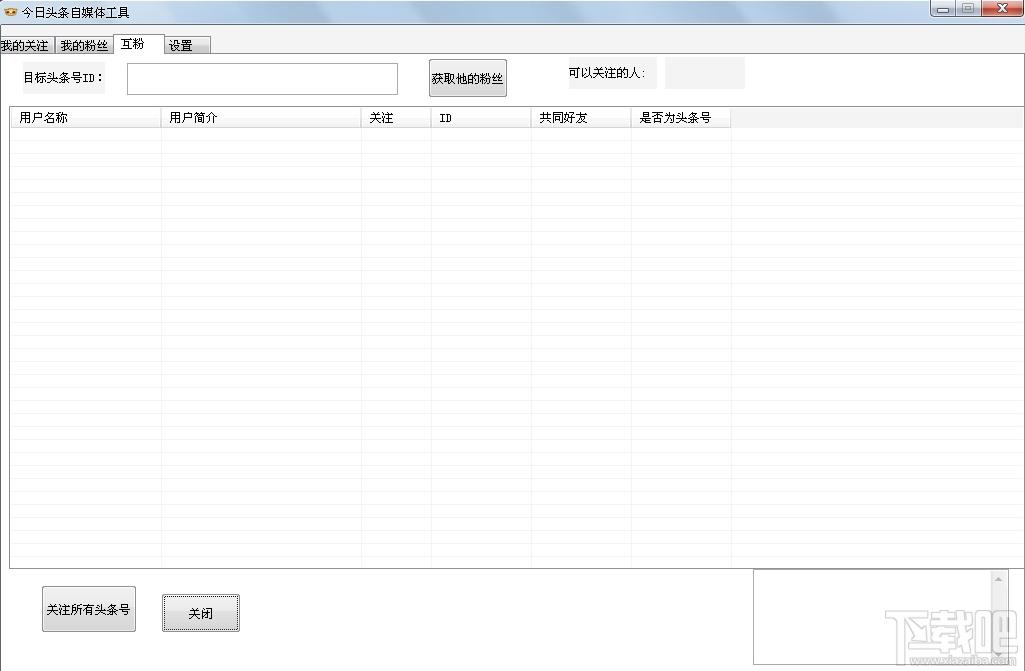Click the 关注 column header
The image size is (1025, 671).
(x=396, y=118)
